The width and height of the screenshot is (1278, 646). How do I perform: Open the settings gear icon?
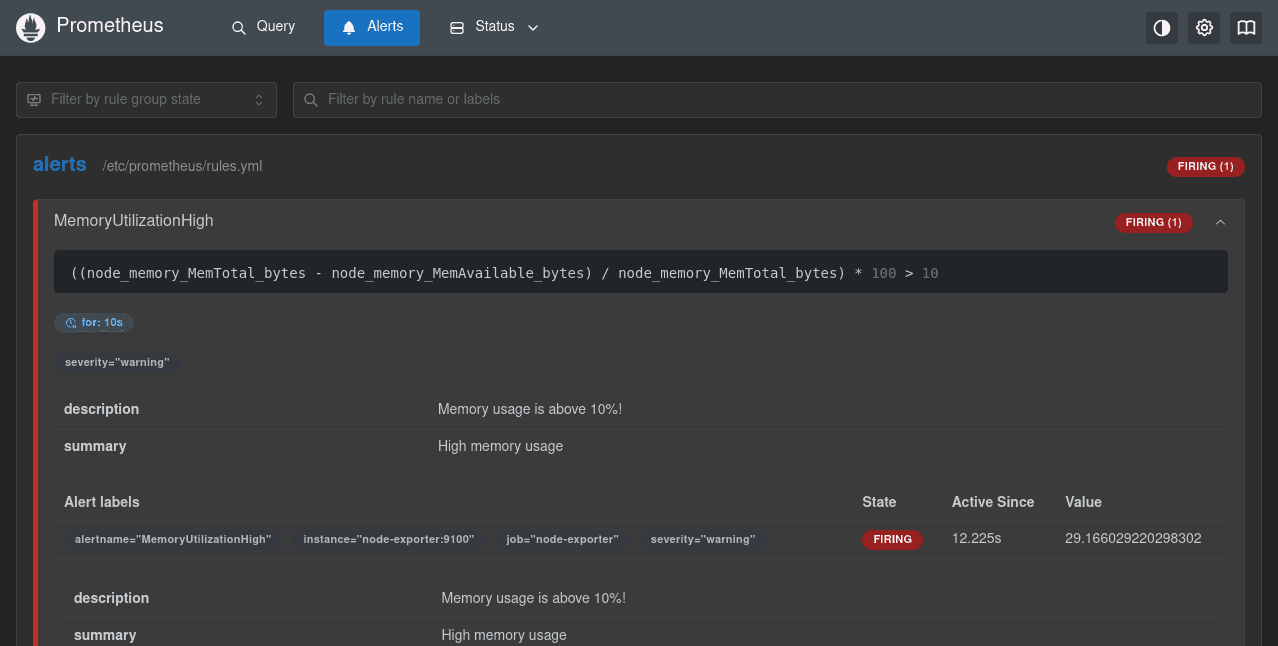(1204, 28)
